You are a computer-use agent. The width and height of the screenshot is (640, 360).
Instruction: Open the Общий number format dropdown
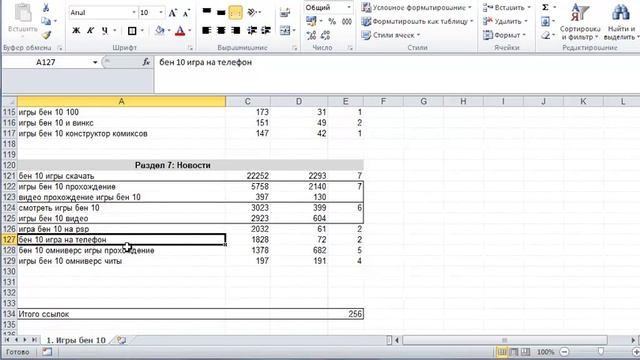(349, 7)
